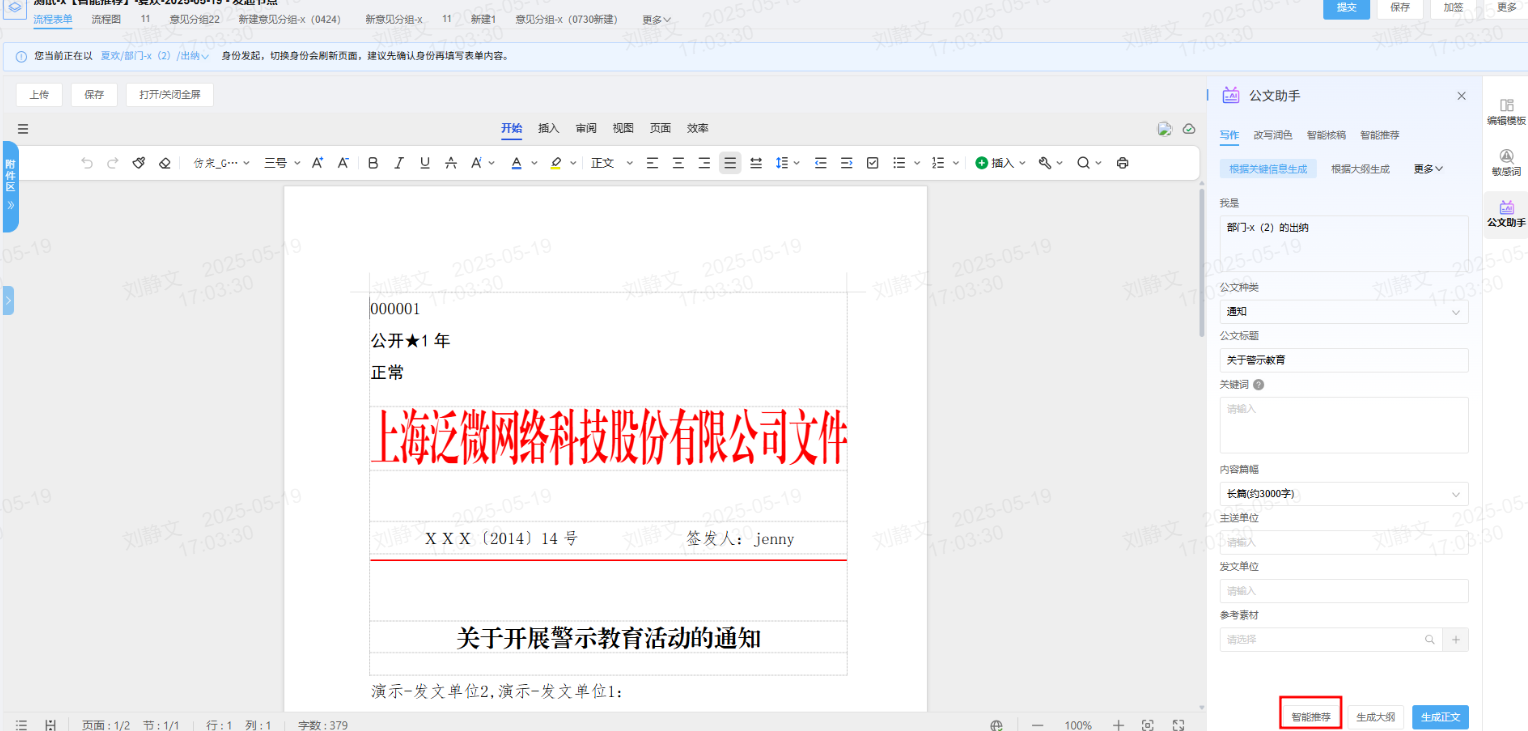1528x731 pixels.
Task: Apply a bullet list
Action: [x=899, y=163]
